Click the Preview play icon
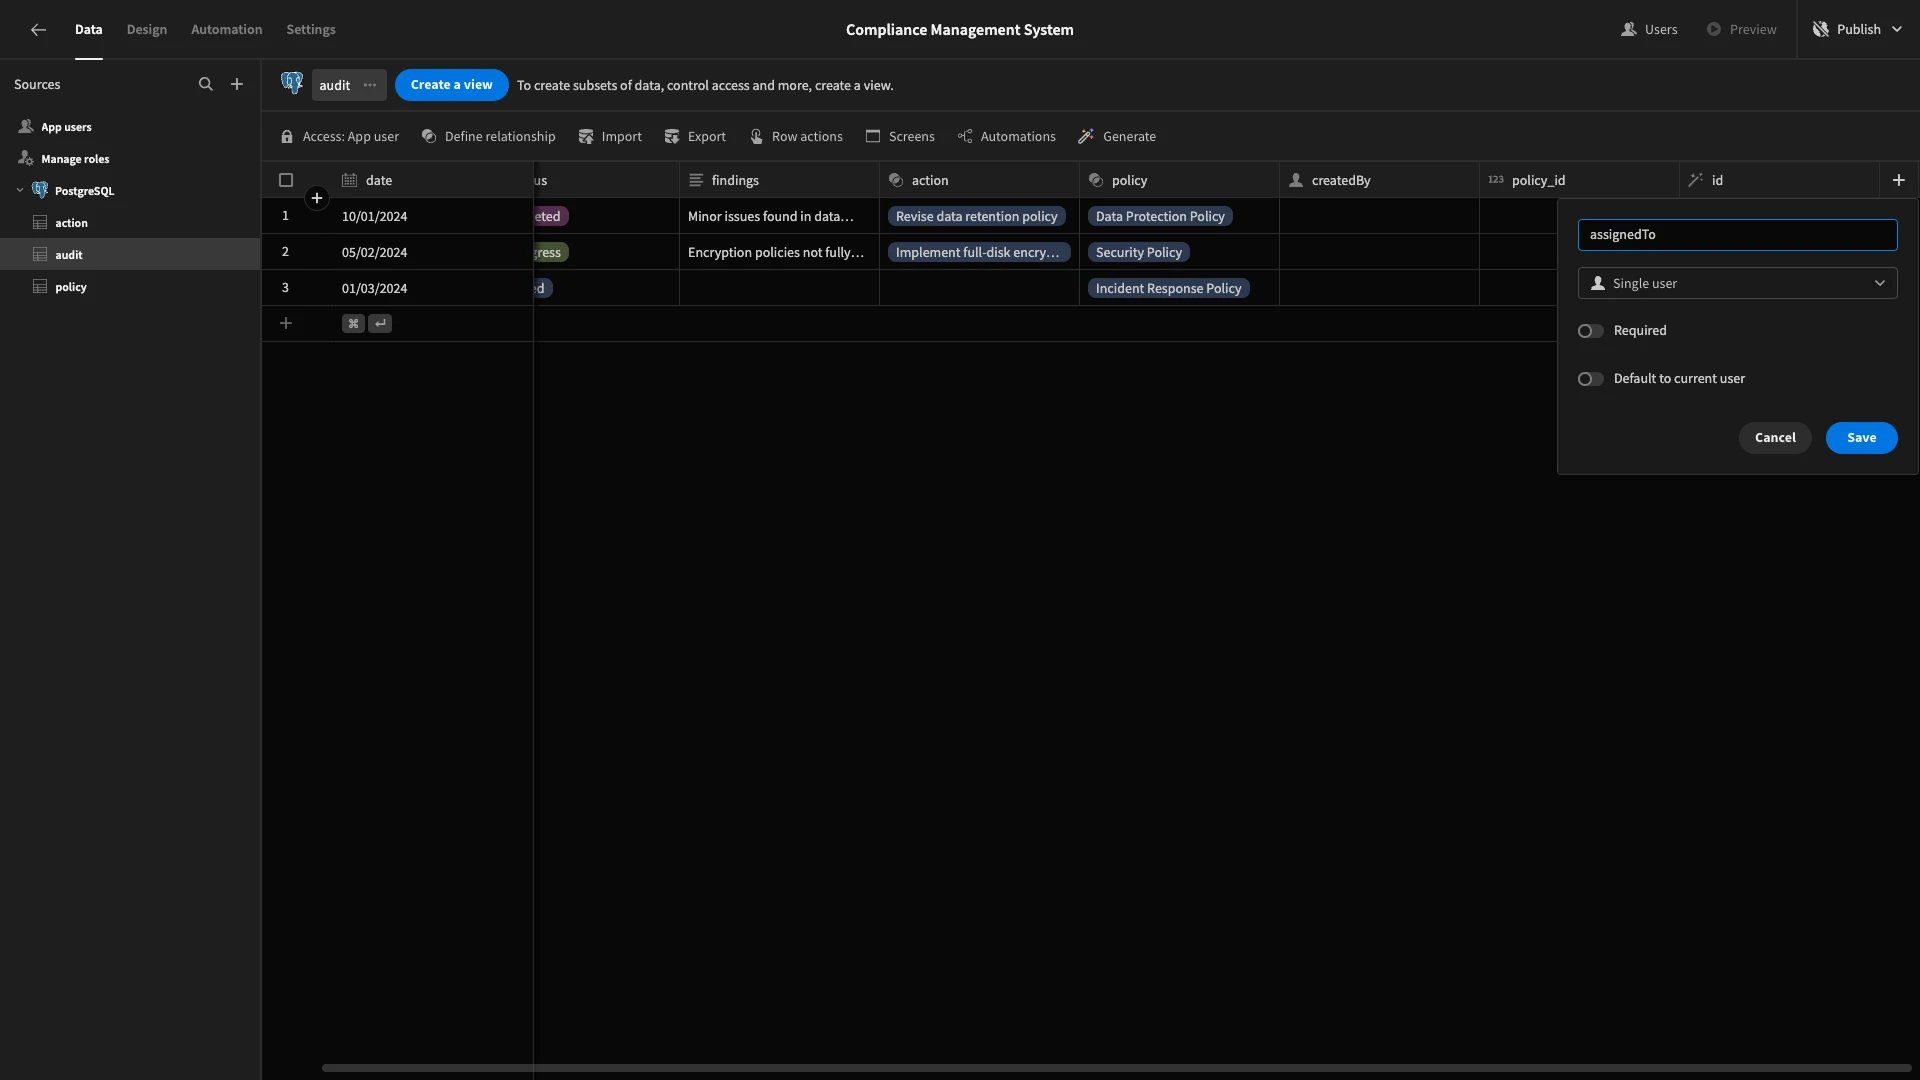The height and width of the screenshot is (1080, 1920). (x=1714, y=30)
